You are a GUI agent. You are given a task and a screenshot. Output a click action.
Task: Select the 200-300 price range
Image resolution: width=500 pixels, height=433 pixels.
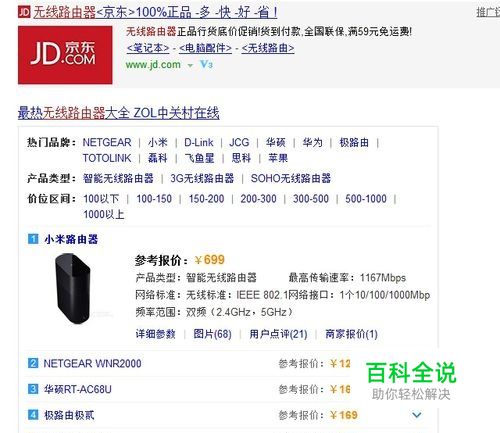[258, 199]
